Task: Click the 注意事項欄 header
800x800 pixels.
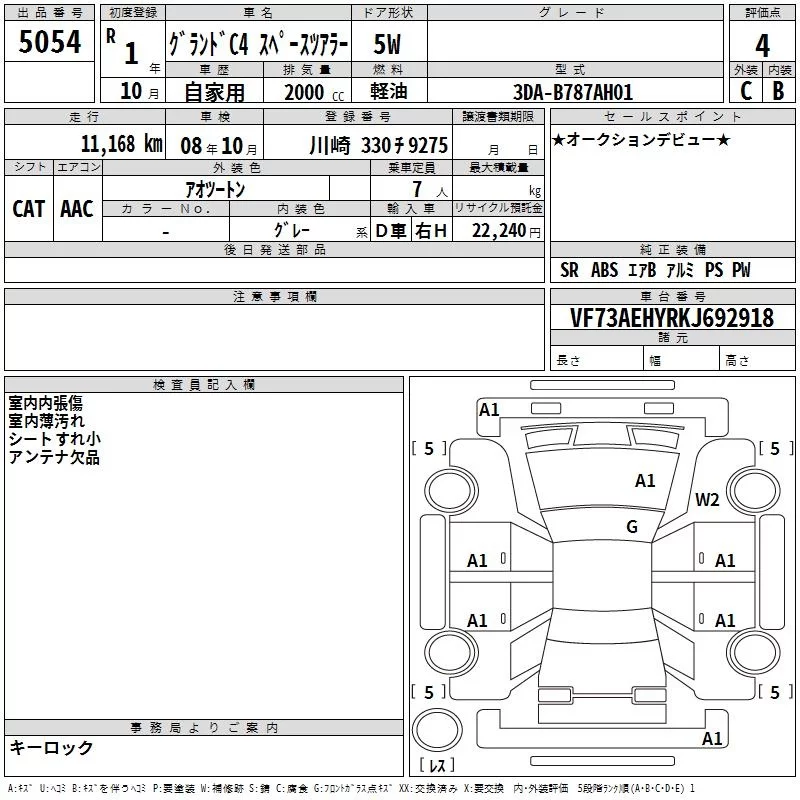Action: (274, 296)
